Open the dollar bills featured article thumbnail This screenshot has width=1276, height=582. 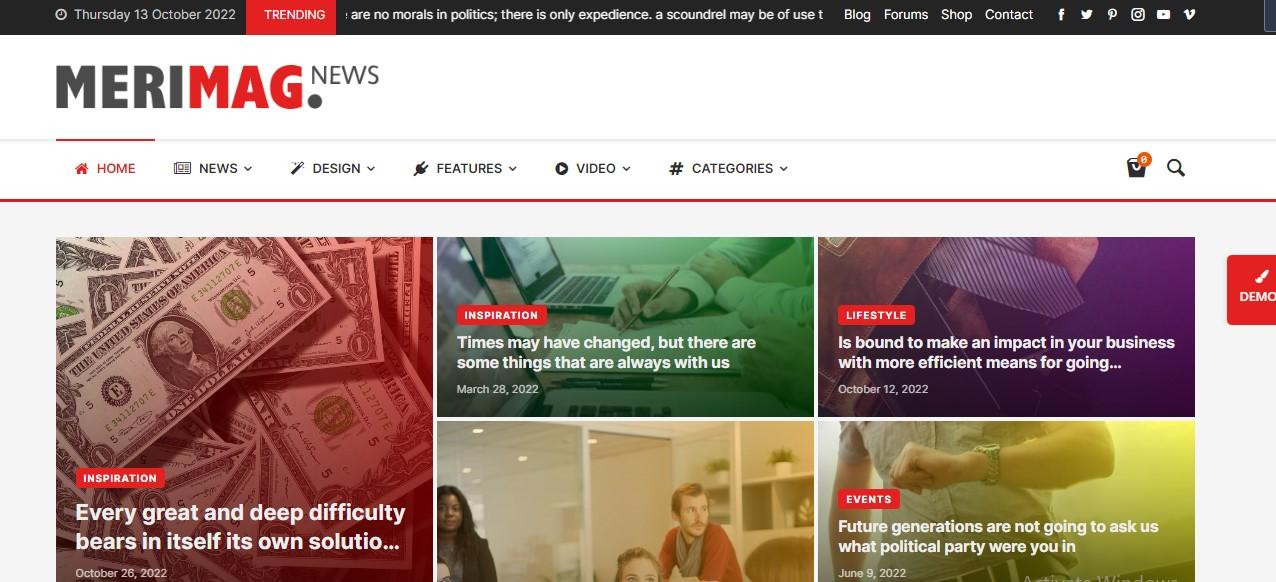click(244, 409)
